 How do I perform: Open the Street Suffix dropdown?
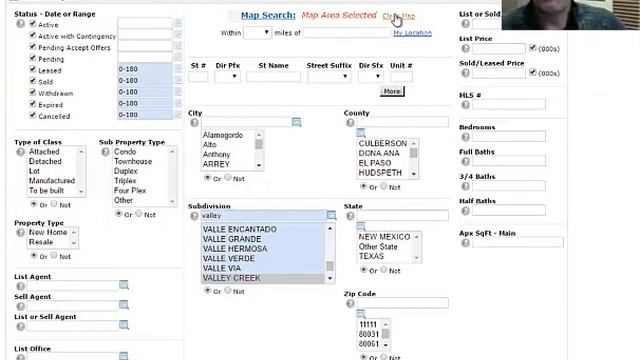tap(329, 76)
